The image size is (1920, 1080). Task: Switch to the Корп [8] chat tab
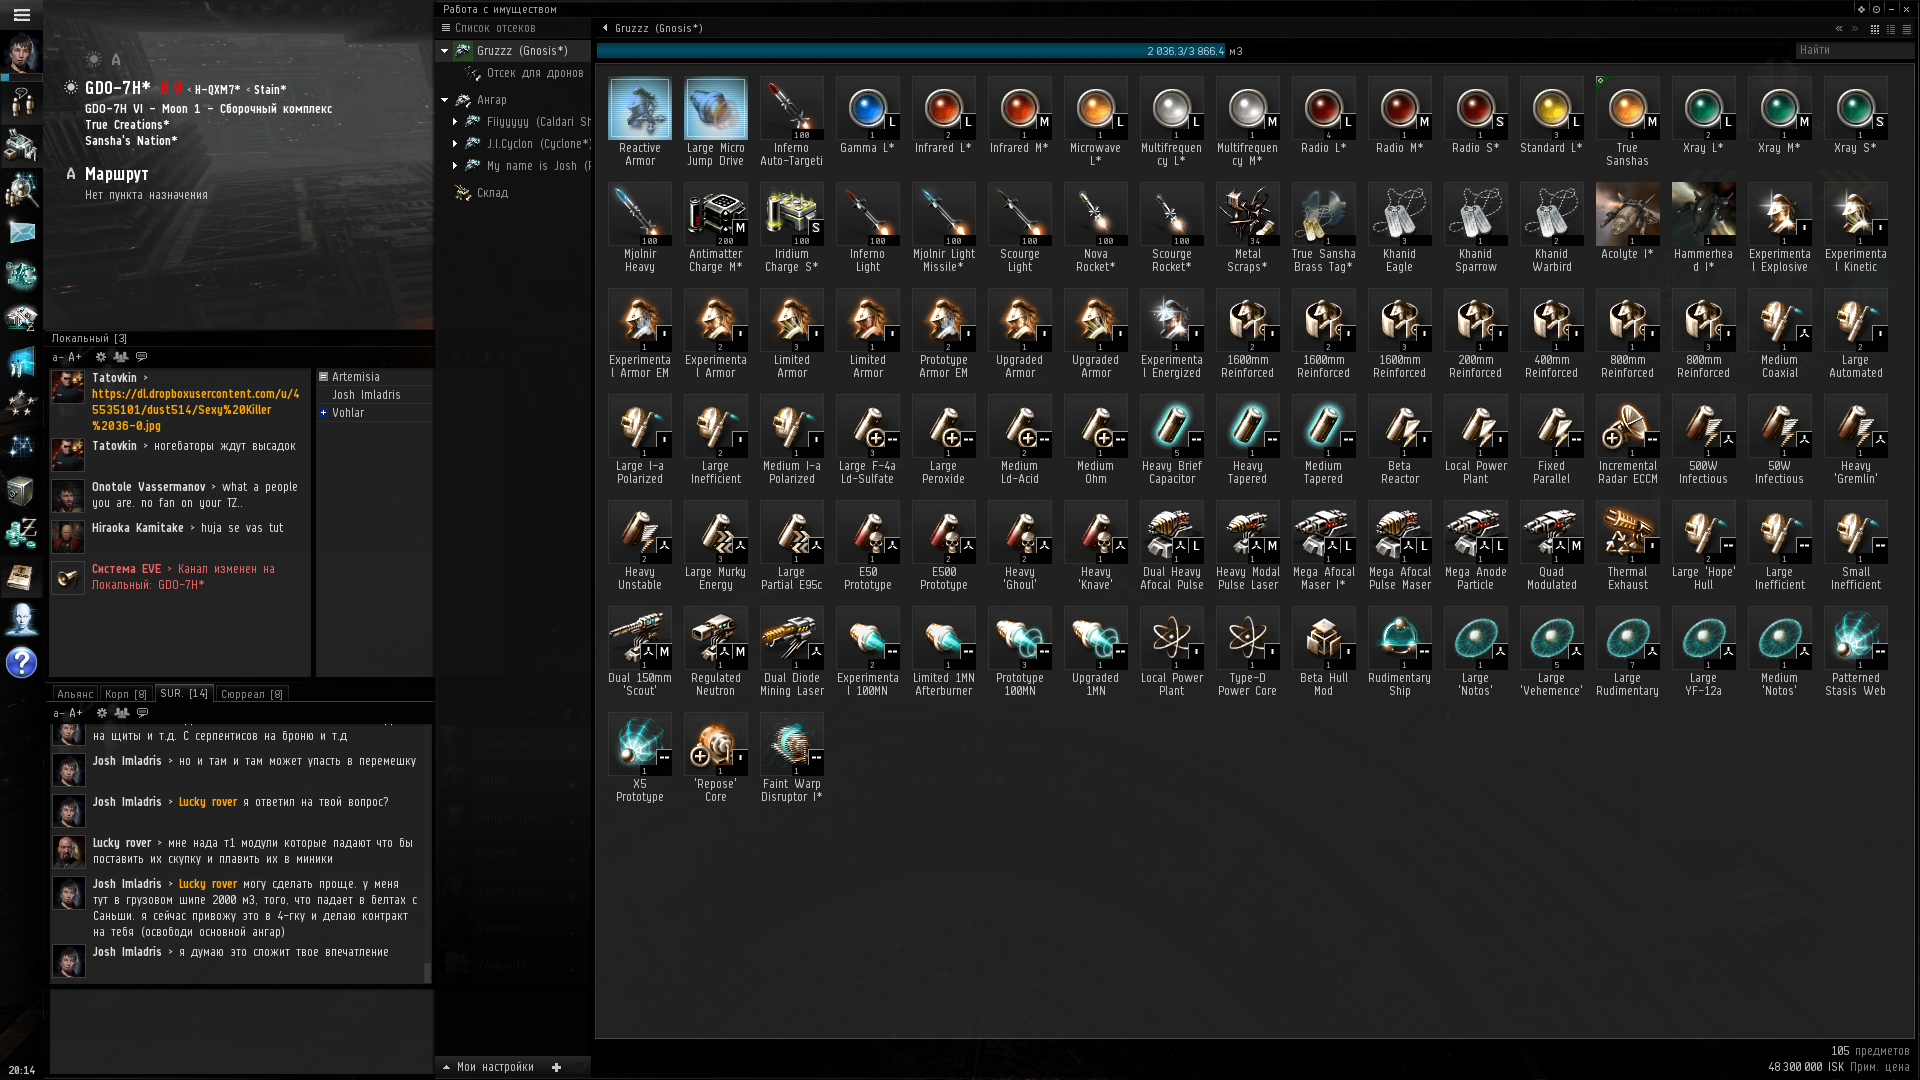[x=126, y=694]
